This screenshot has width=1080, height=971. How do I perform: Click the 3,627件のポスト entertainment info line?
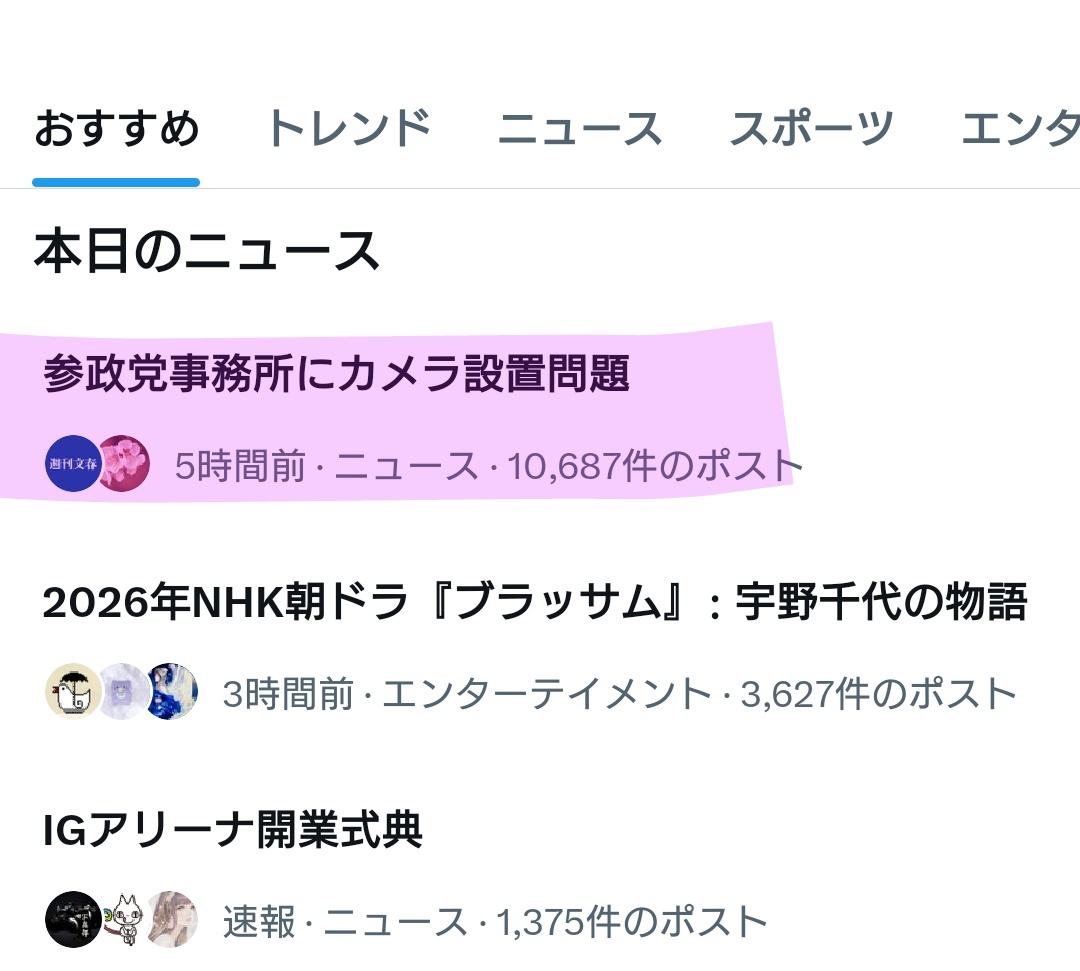[x=620, y=693]
